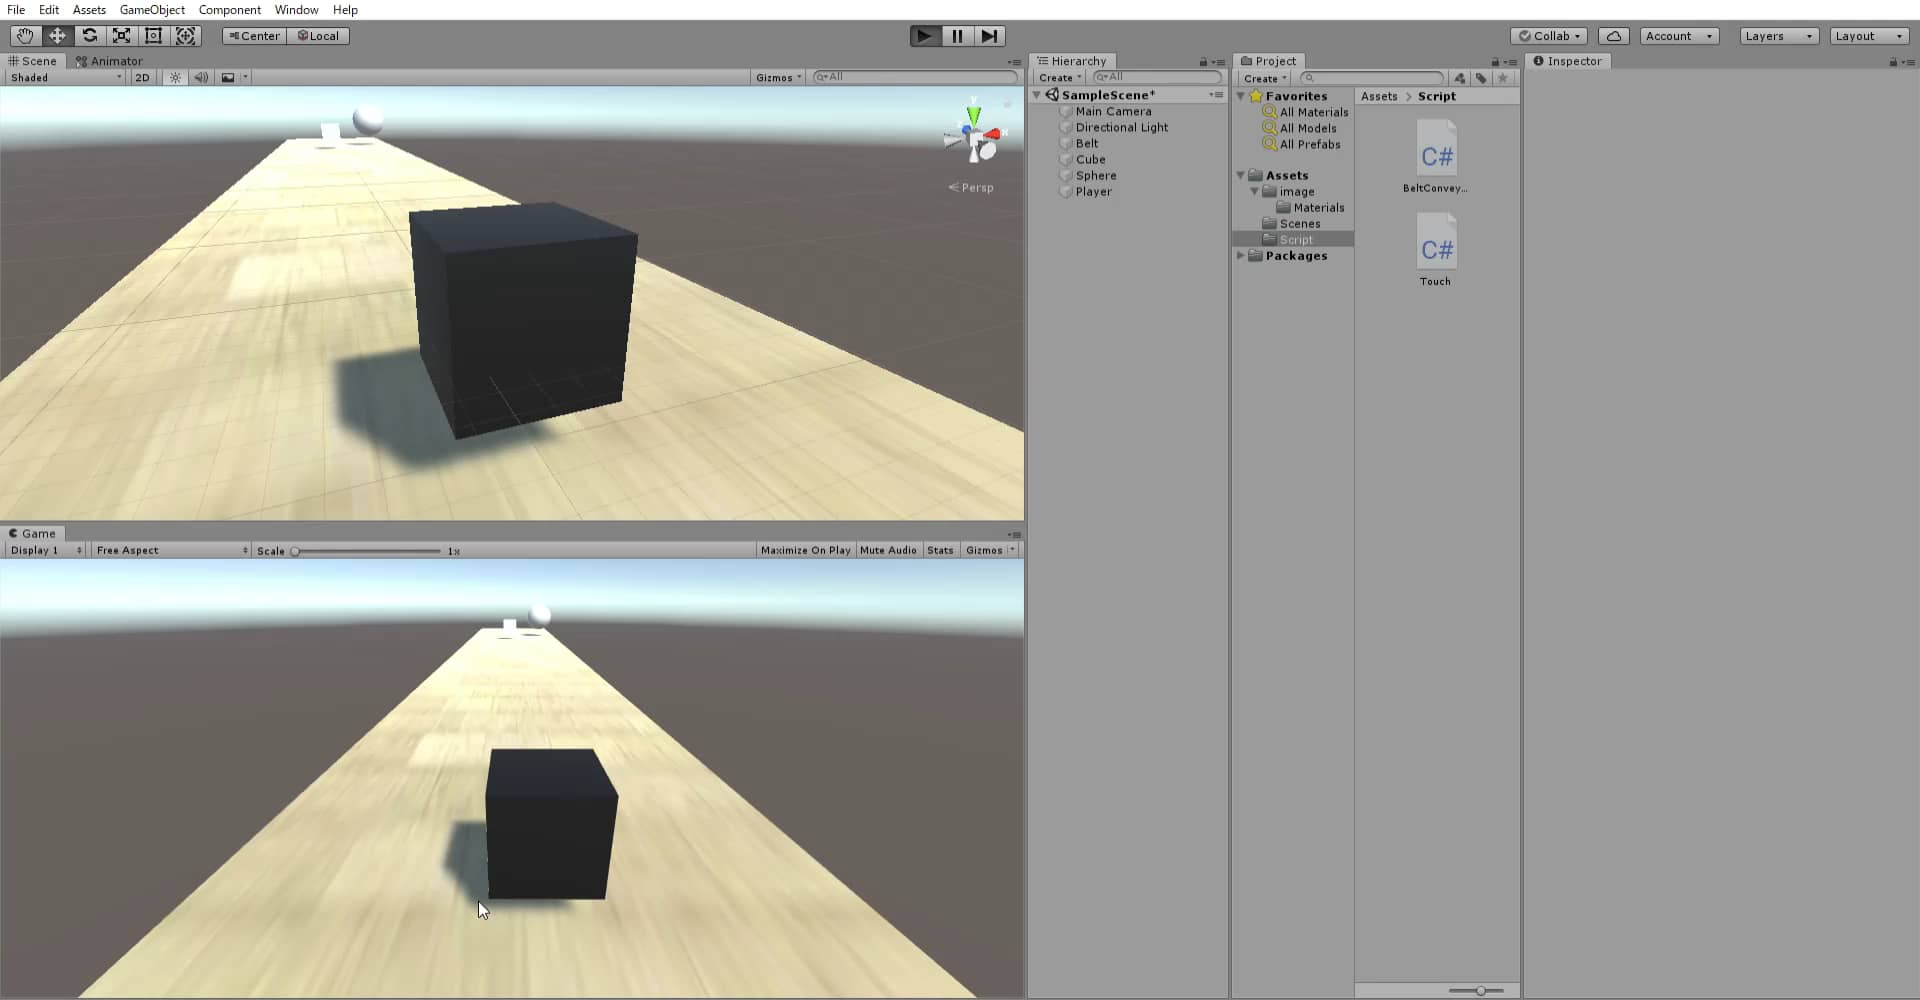This screenshot has width=1920, height=1000.
Task: Select the Scale tool
Action: (121, 35)
